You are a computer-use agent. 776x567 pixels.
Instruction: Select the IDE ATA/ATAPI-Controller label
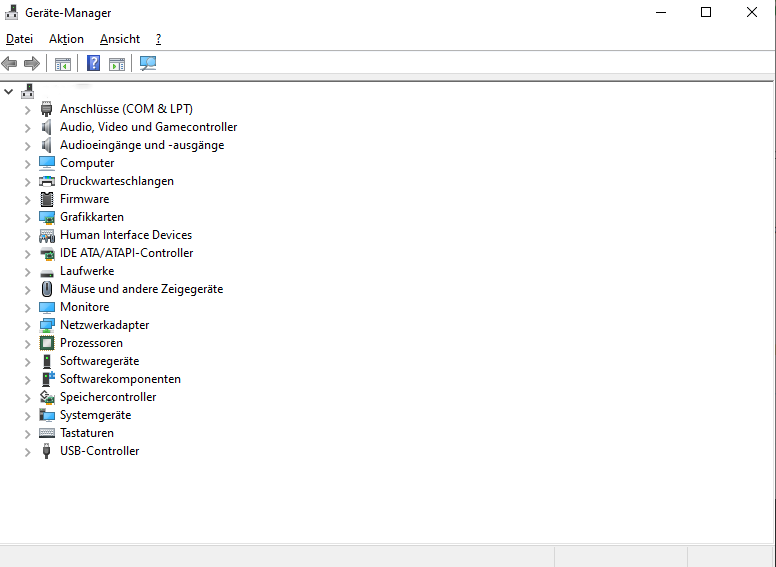click(126, 253)
